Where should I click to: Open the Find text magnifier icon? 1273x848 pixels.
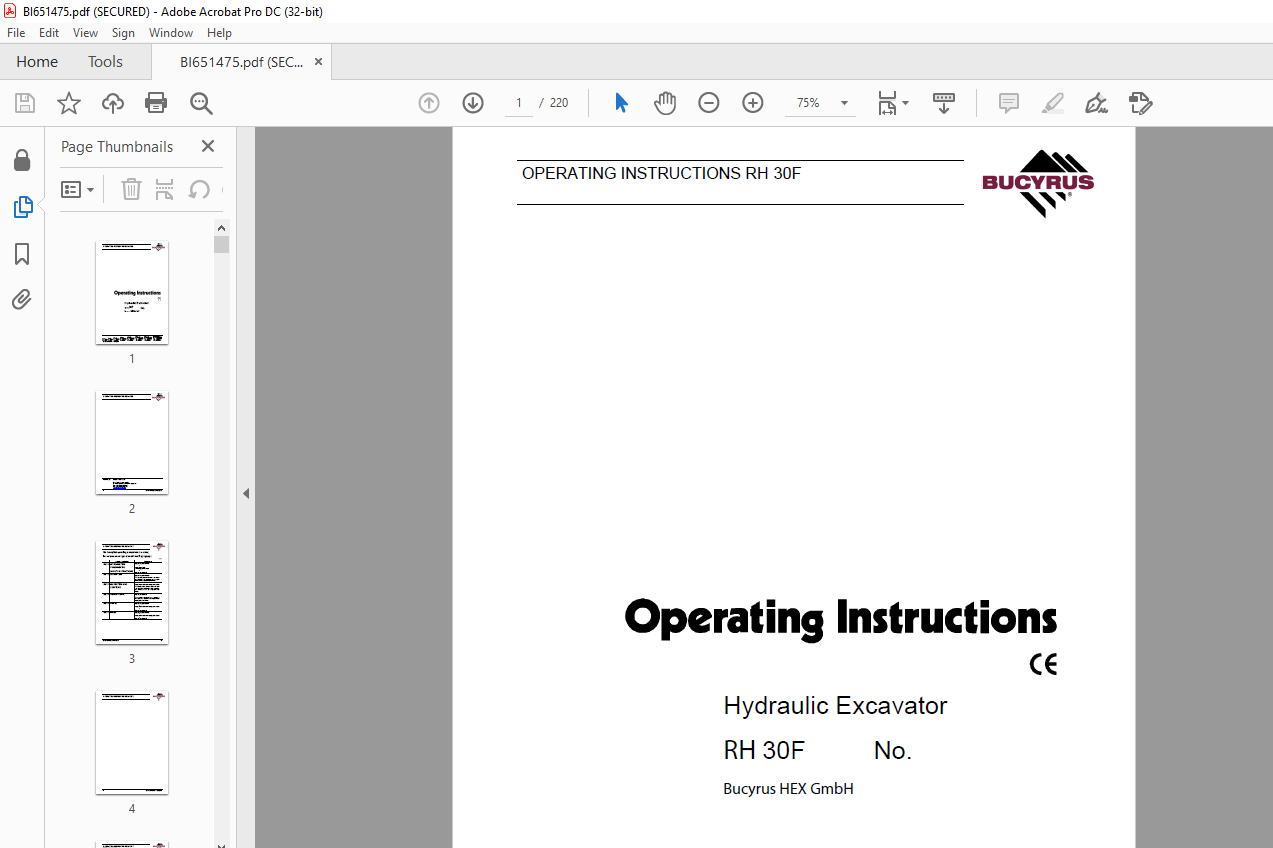pos(201,103)
